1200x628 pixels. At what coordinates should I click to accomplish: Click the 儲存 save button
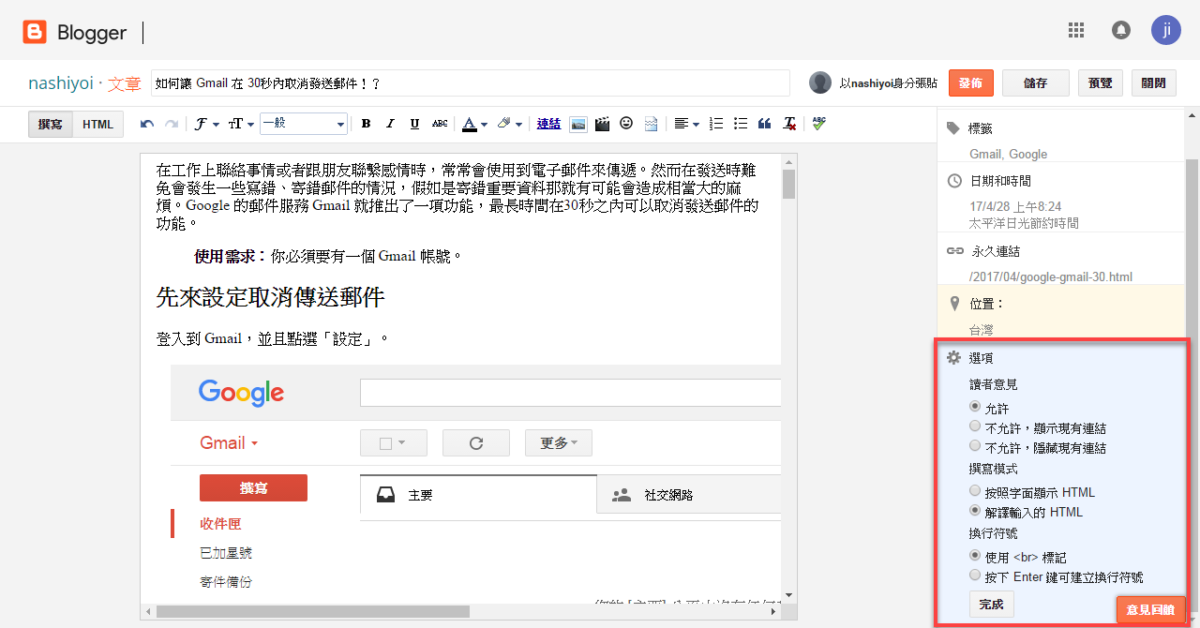pyautogui.click(x=1035, y=84)
